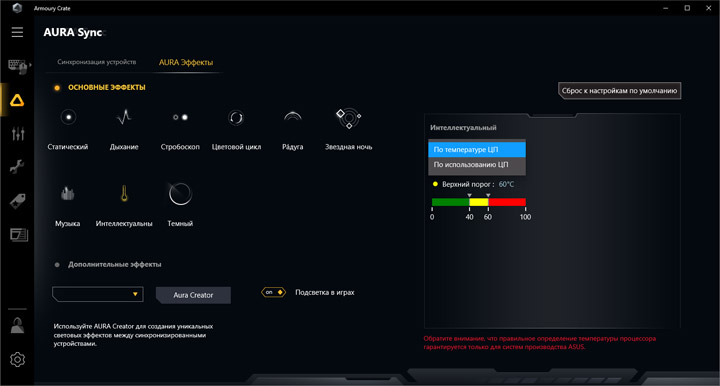This screenshot has width=720, height=386.
Task: Choose По использованию ЦП option
Action: tap(477, 165)
